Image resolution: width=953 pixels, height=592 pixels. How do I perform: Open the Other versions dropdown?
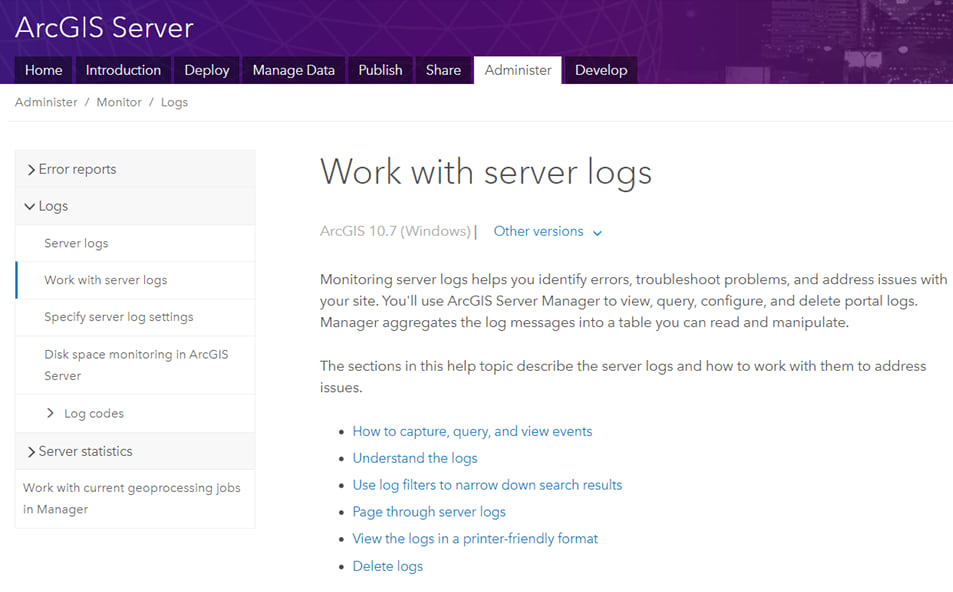point(547,232)
